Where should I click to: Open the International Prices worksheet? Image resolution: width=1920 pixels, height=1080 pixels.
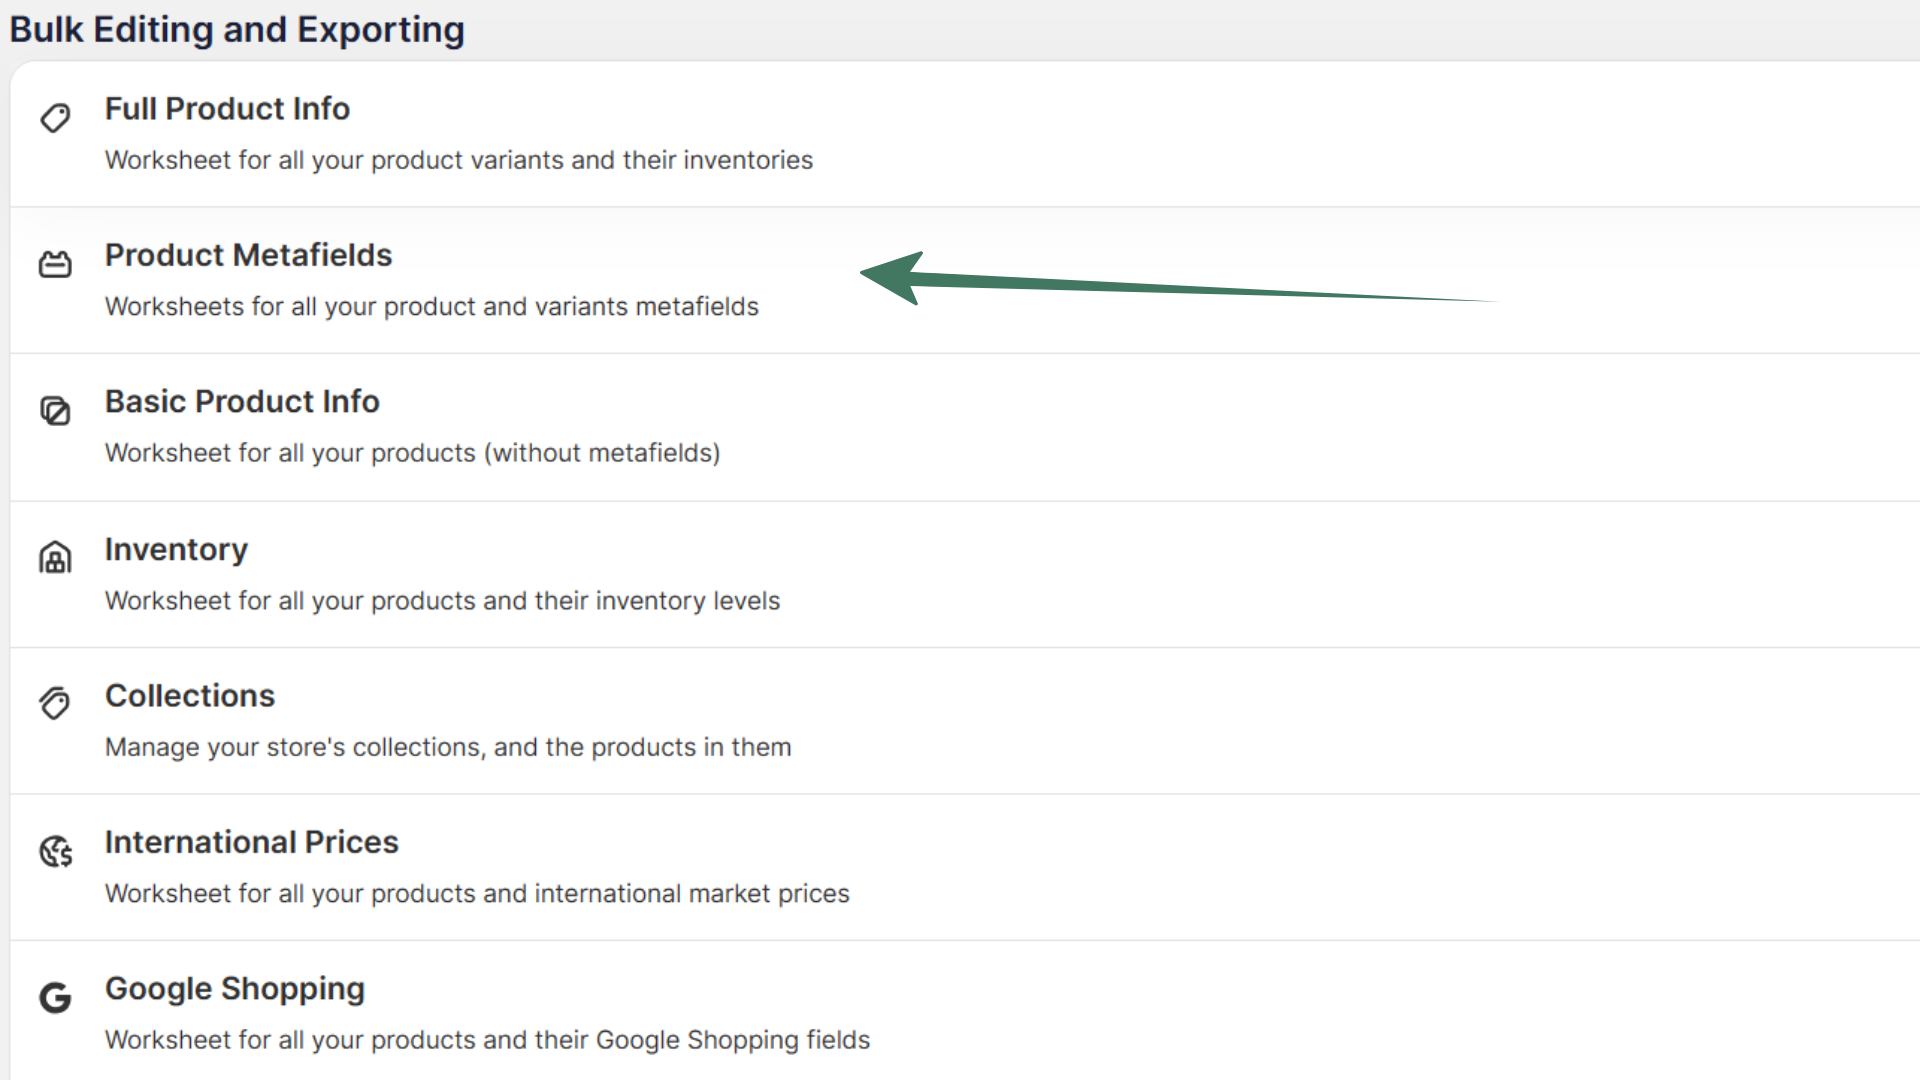tap(251, 841)
